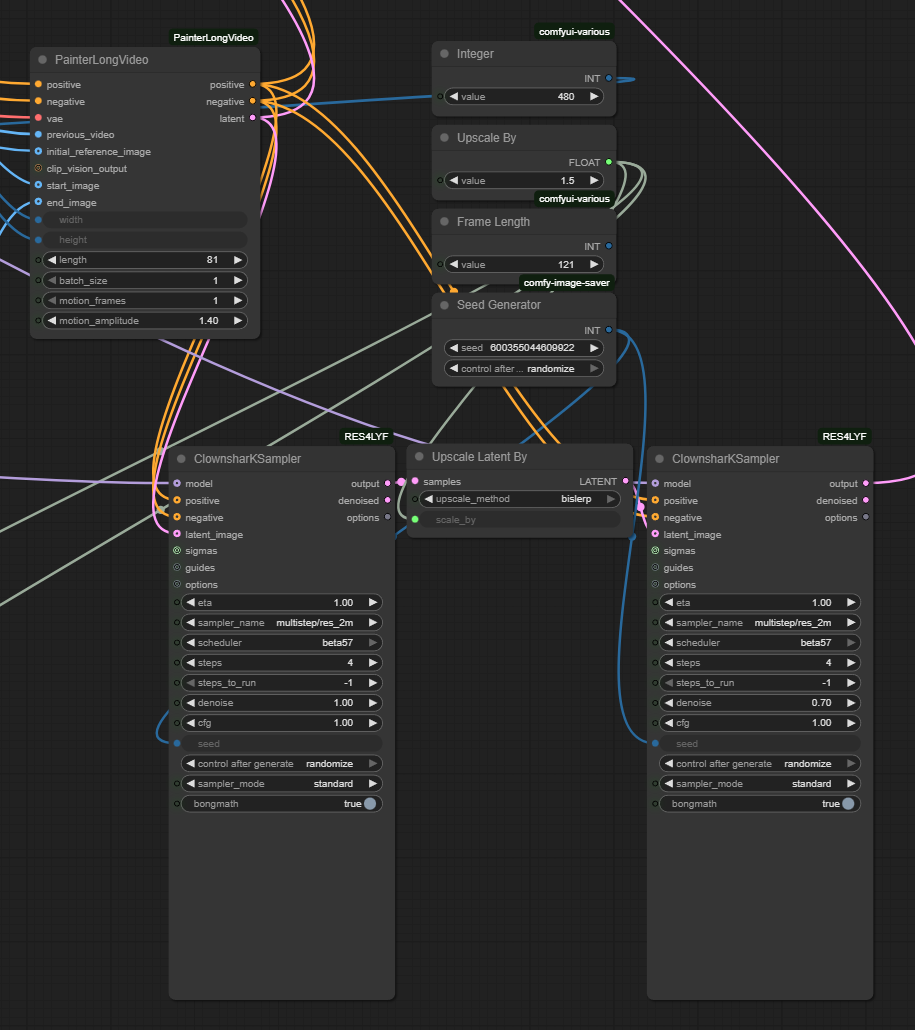Click the seed input socket on right ClownsharKSampler
This screenshot has height=1030, width=915.
coord(656,744)
